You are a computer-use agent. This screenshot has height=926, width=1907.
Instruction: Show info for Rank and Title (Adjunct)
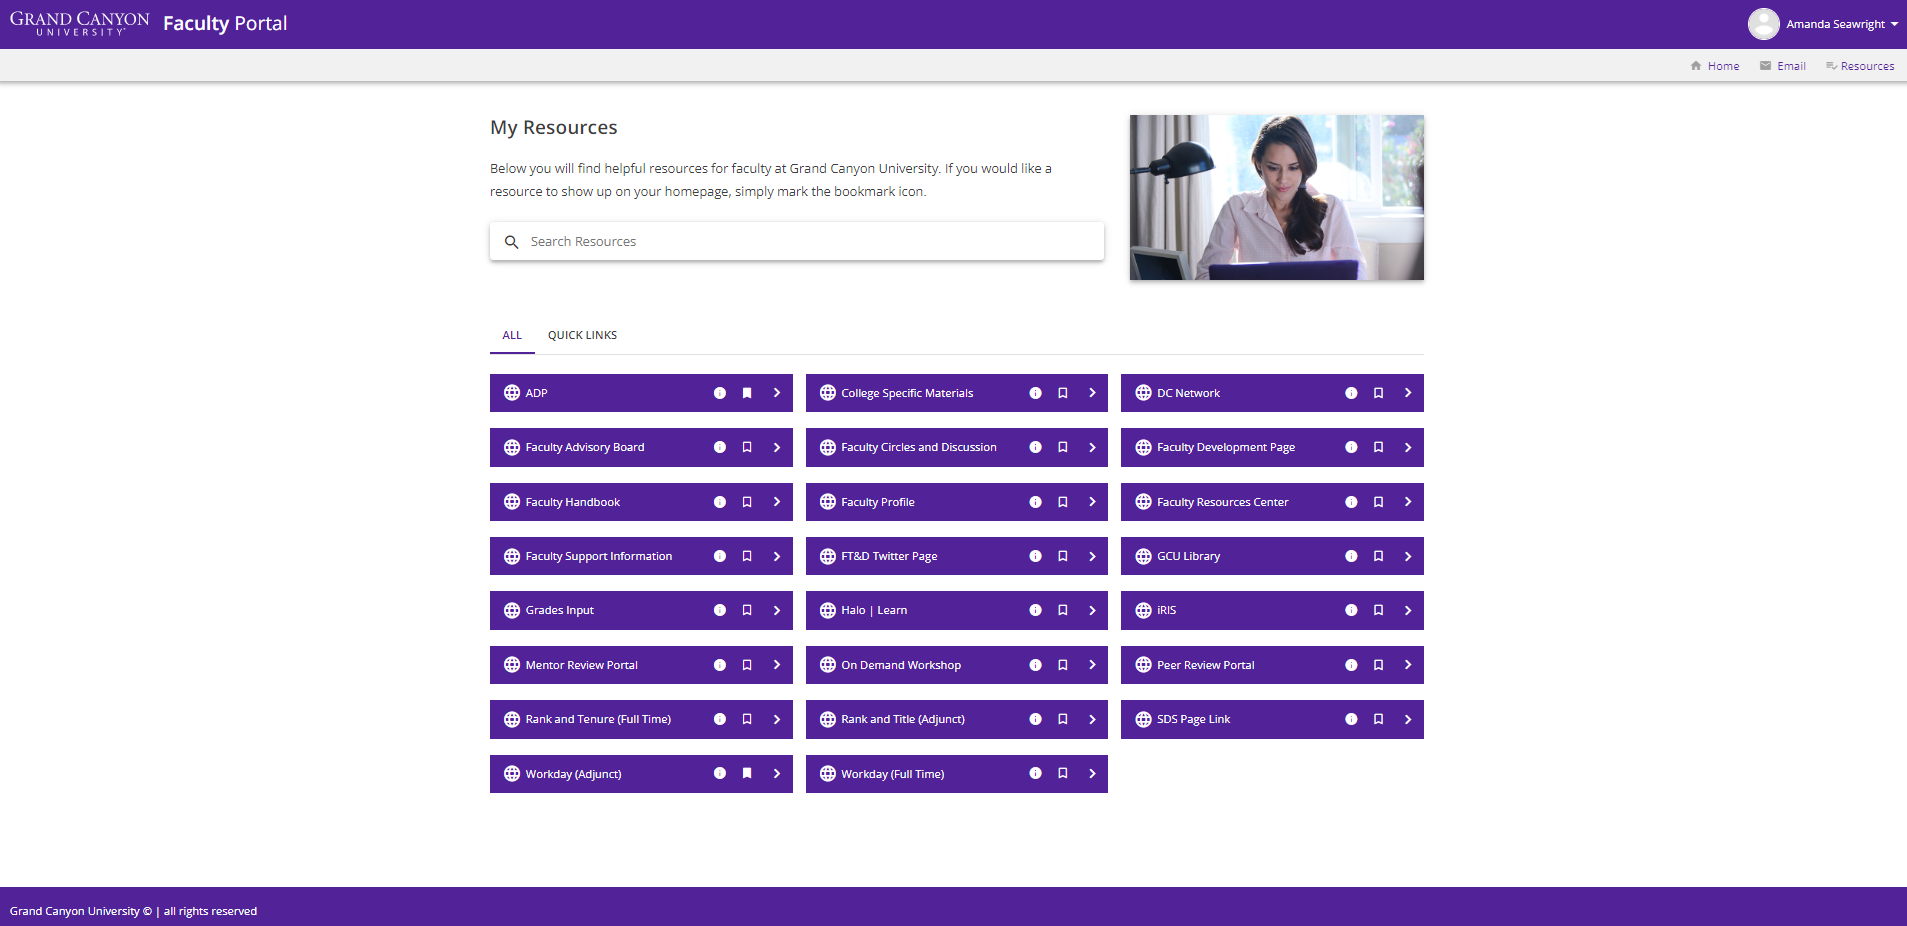pyautogui.click(x=1036, y=719)
